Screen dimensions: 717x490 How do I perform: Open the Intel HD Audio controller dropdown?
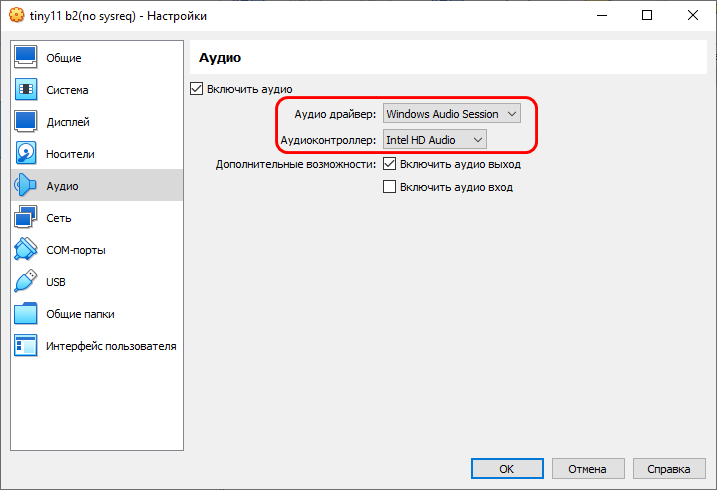(435, 140)
